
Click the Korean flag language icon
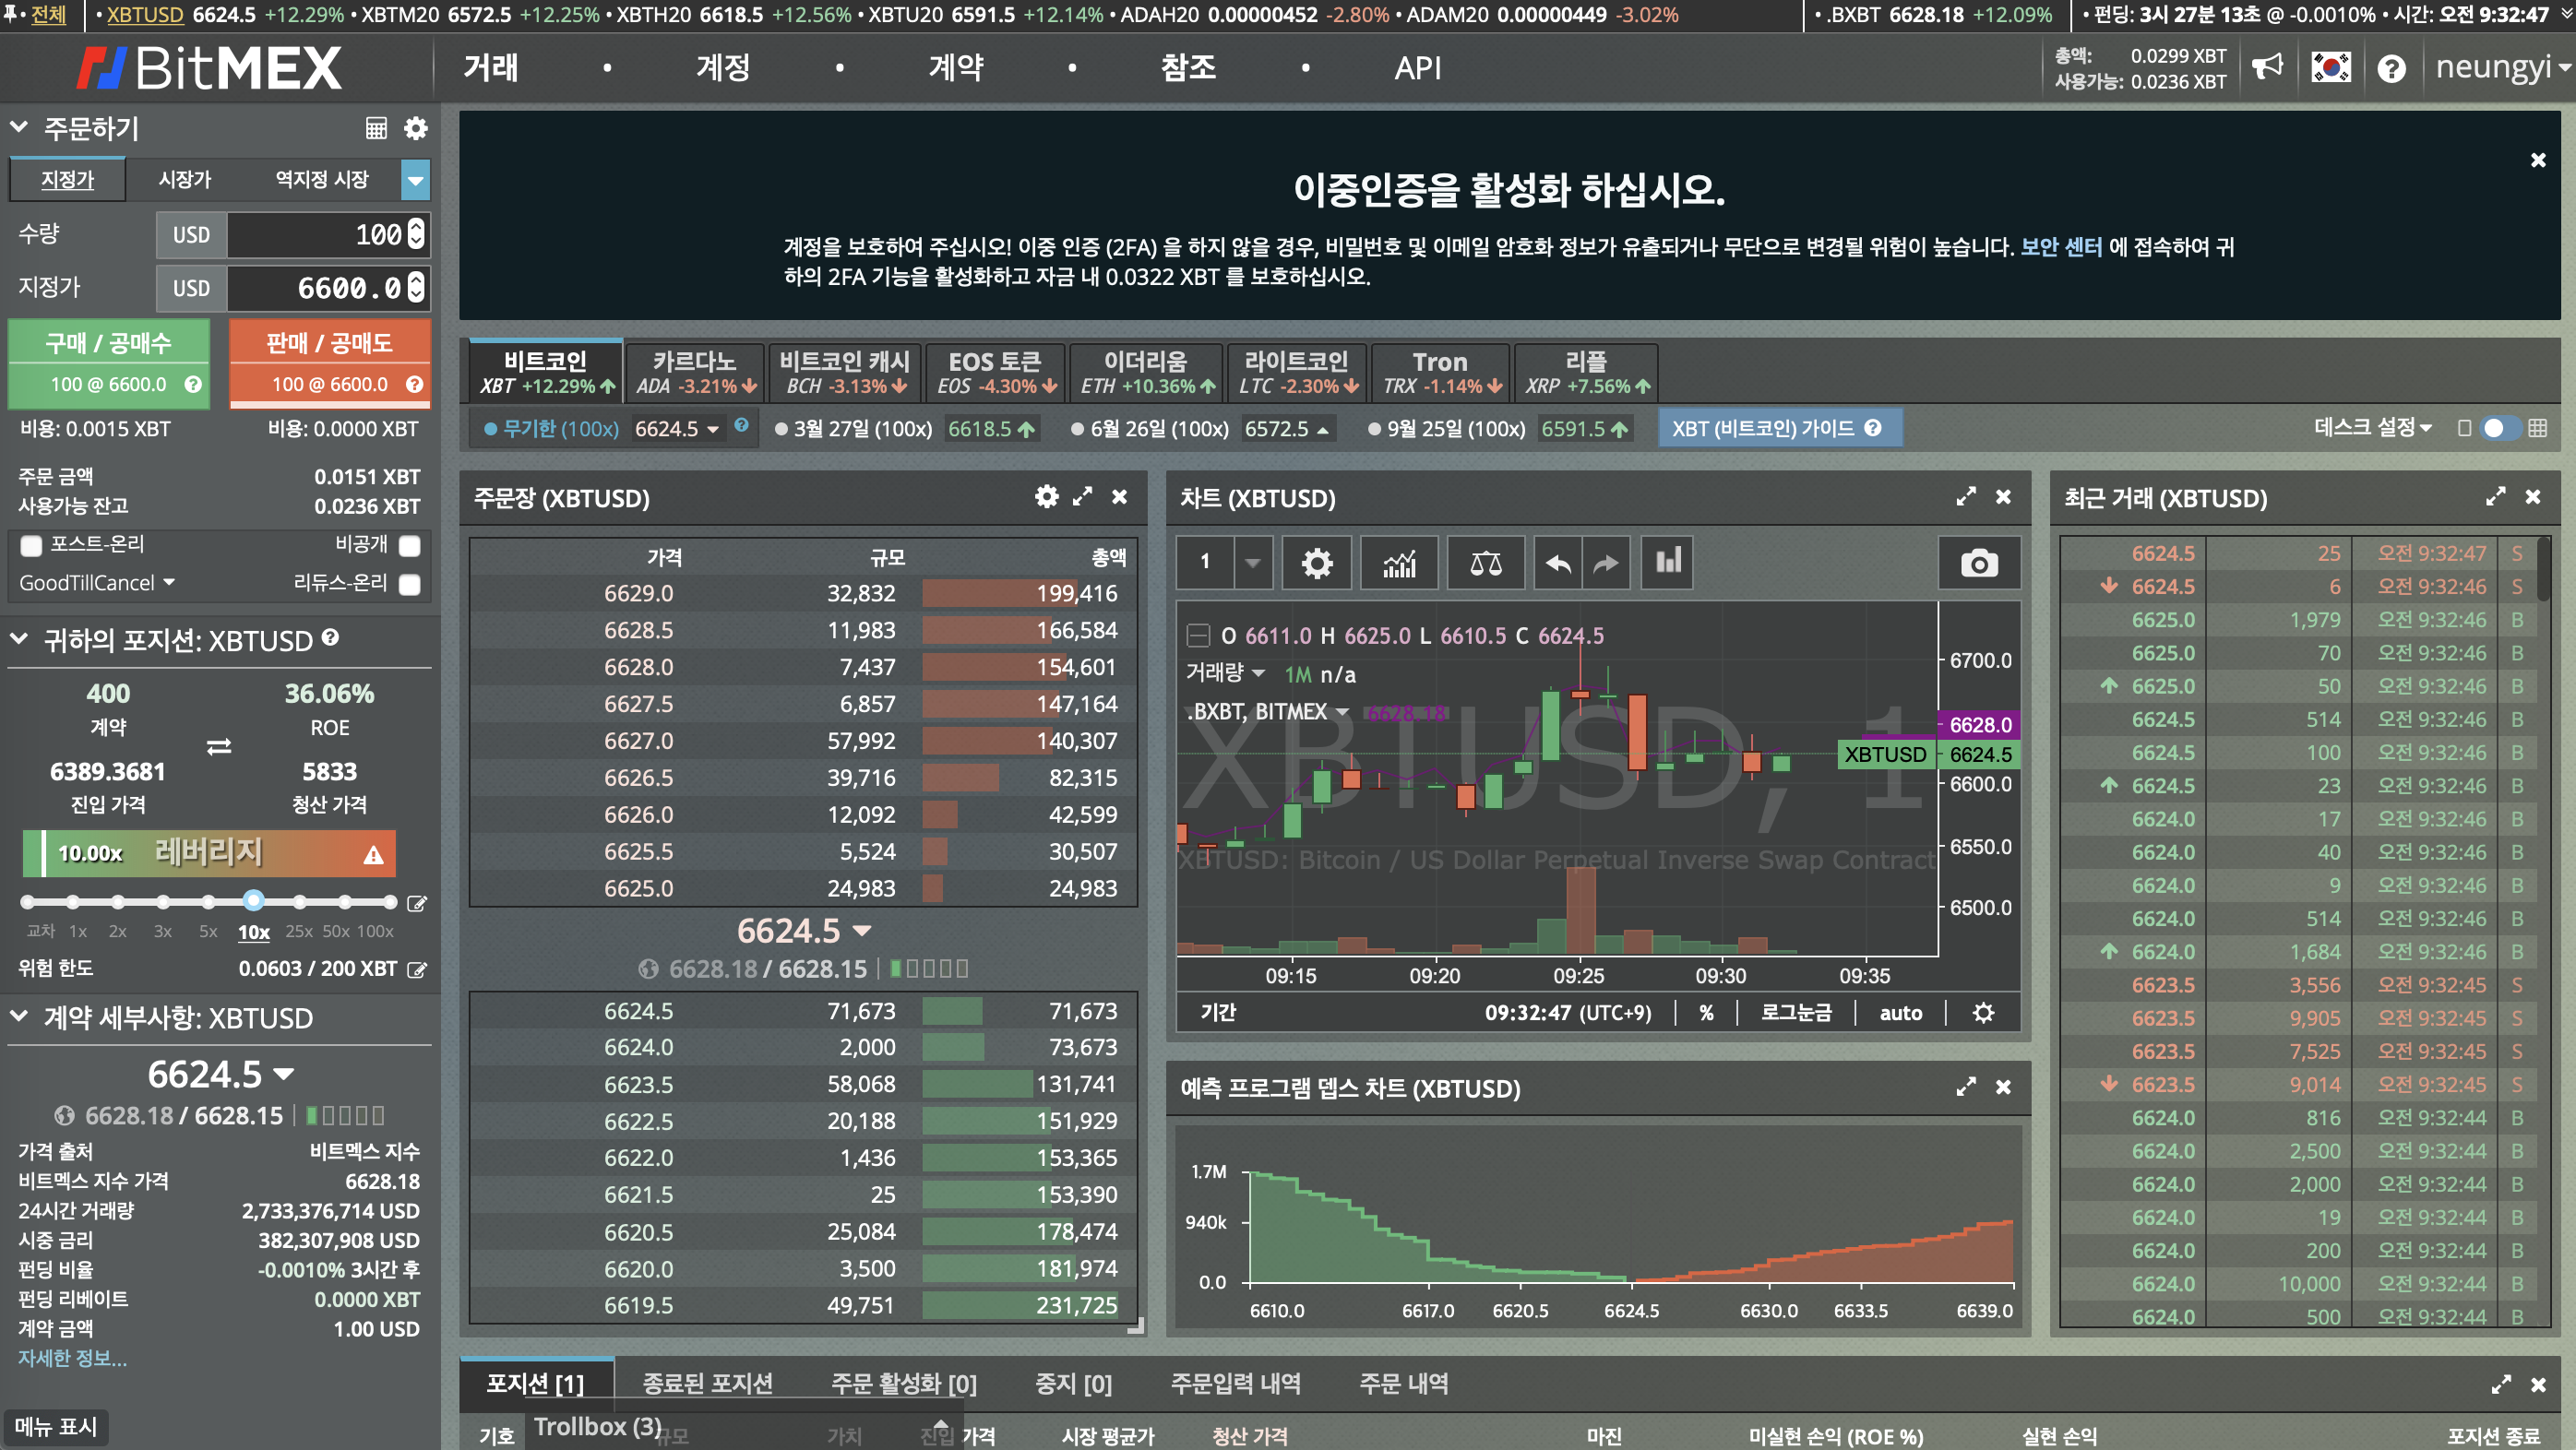point(2331,68)
